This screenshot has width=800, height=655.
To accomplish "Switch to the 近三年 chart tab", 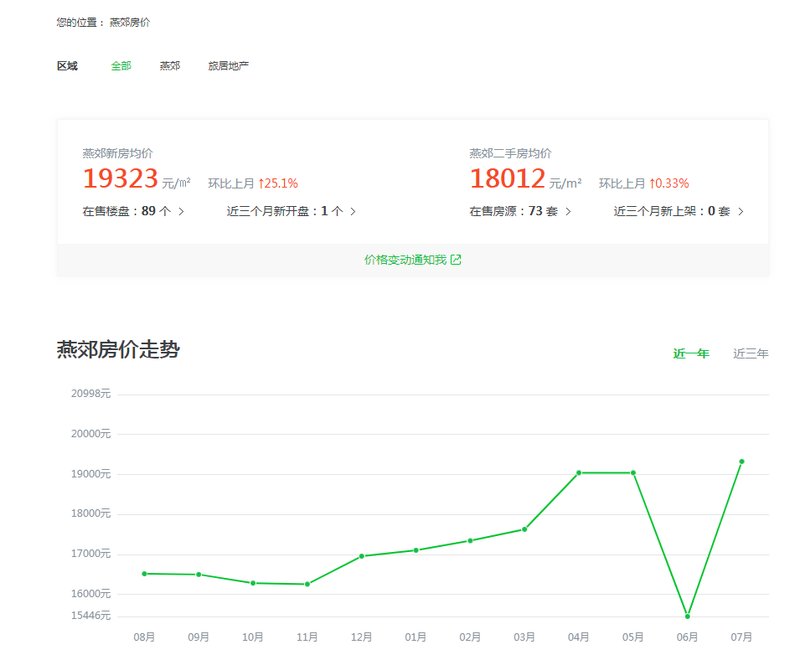I will point(751,353).
